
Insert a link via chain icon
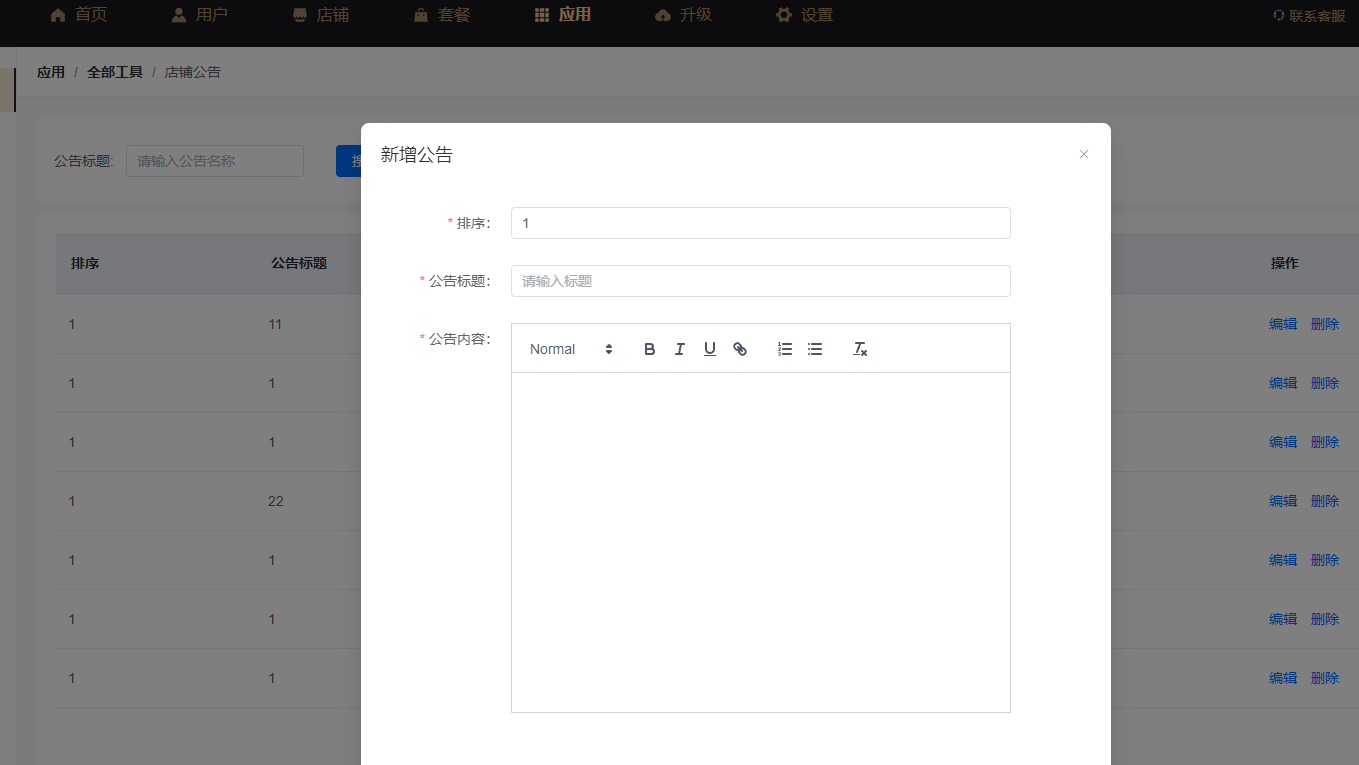coord(739,349)
